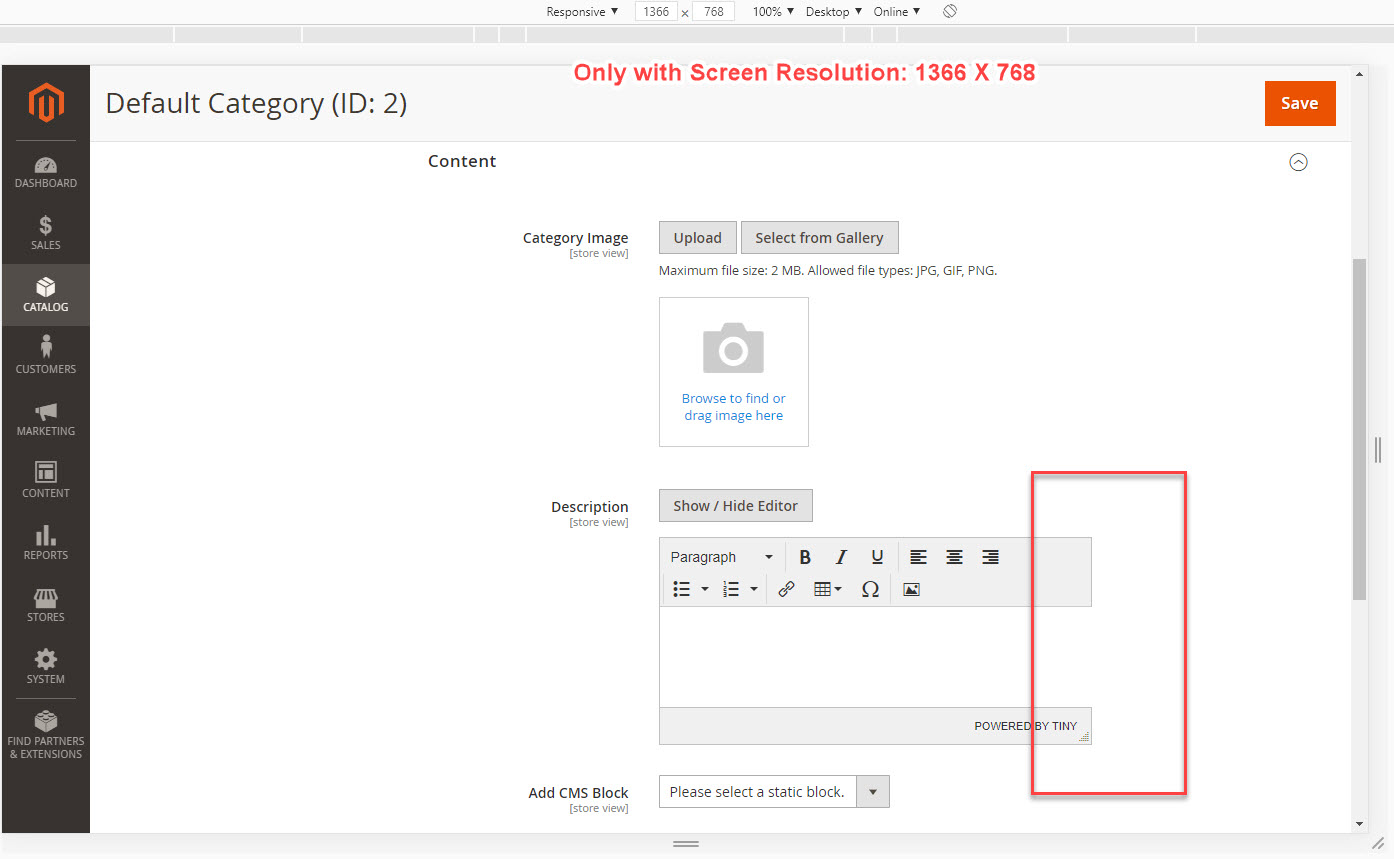Open the table insert menu
Viewport: 1394px width, 859px height.
[827, 589]
